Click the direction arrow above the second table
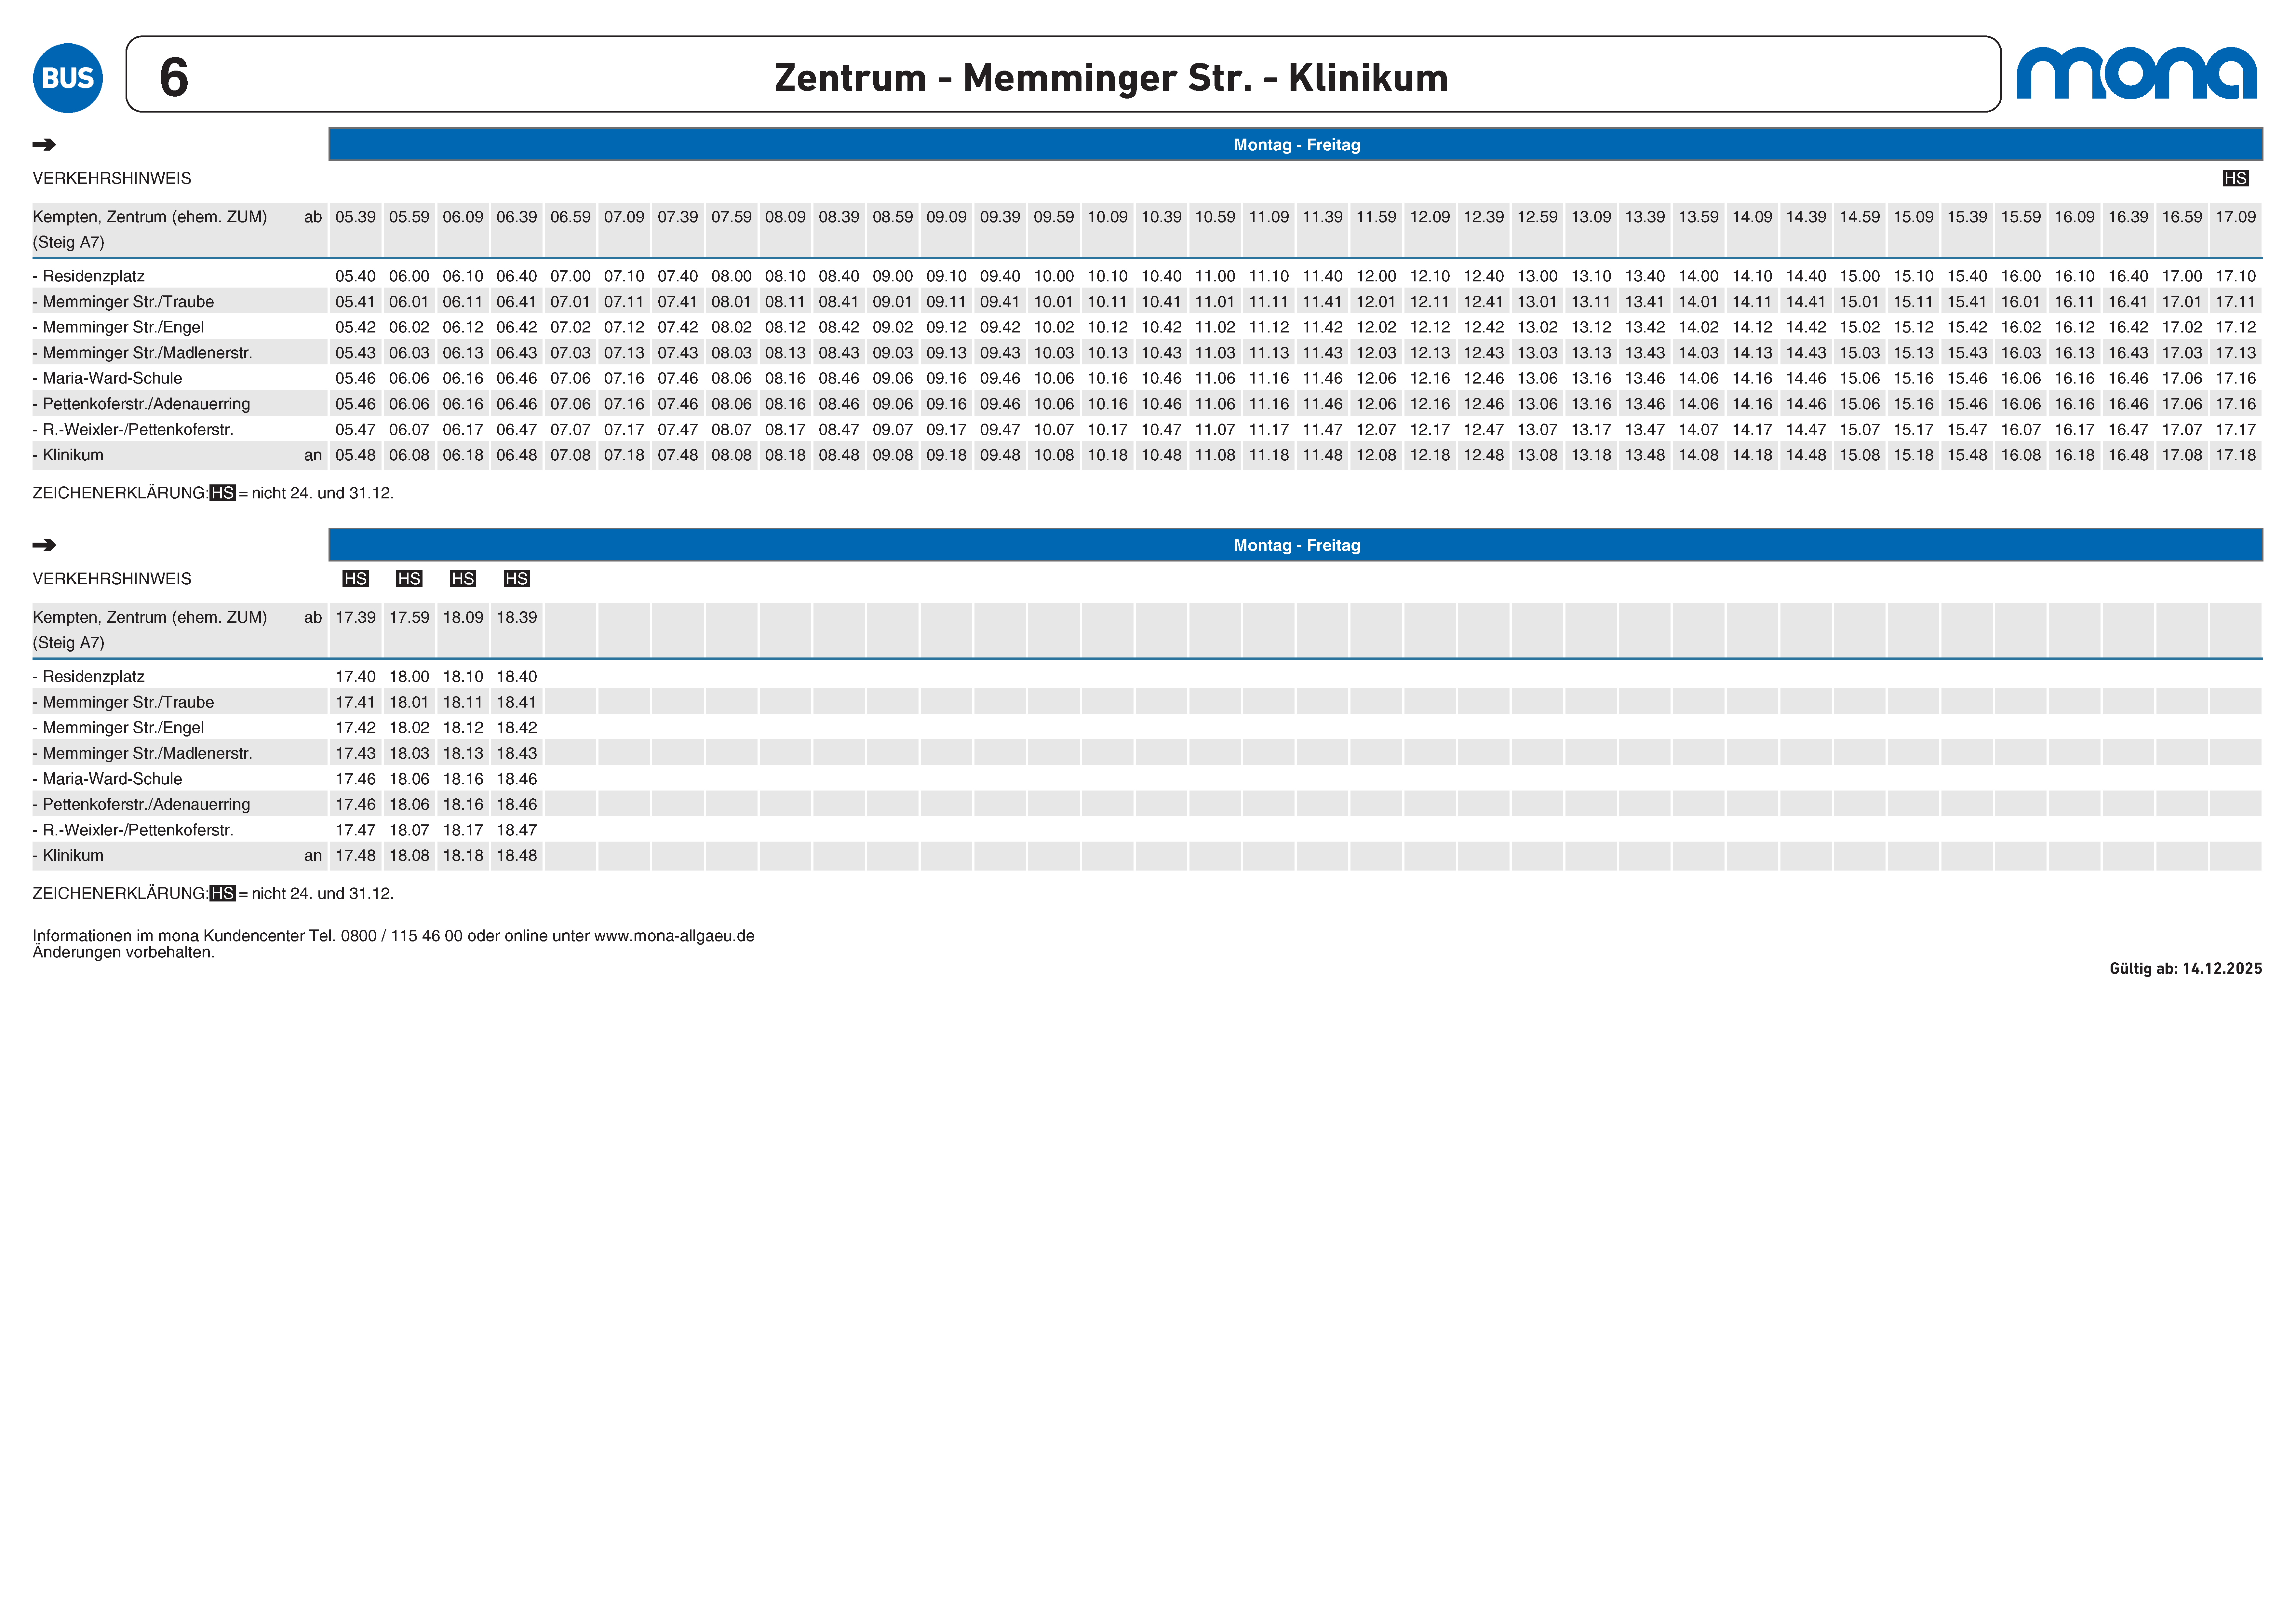Viewport: 2296px width, 1624px height. [44, 545]
